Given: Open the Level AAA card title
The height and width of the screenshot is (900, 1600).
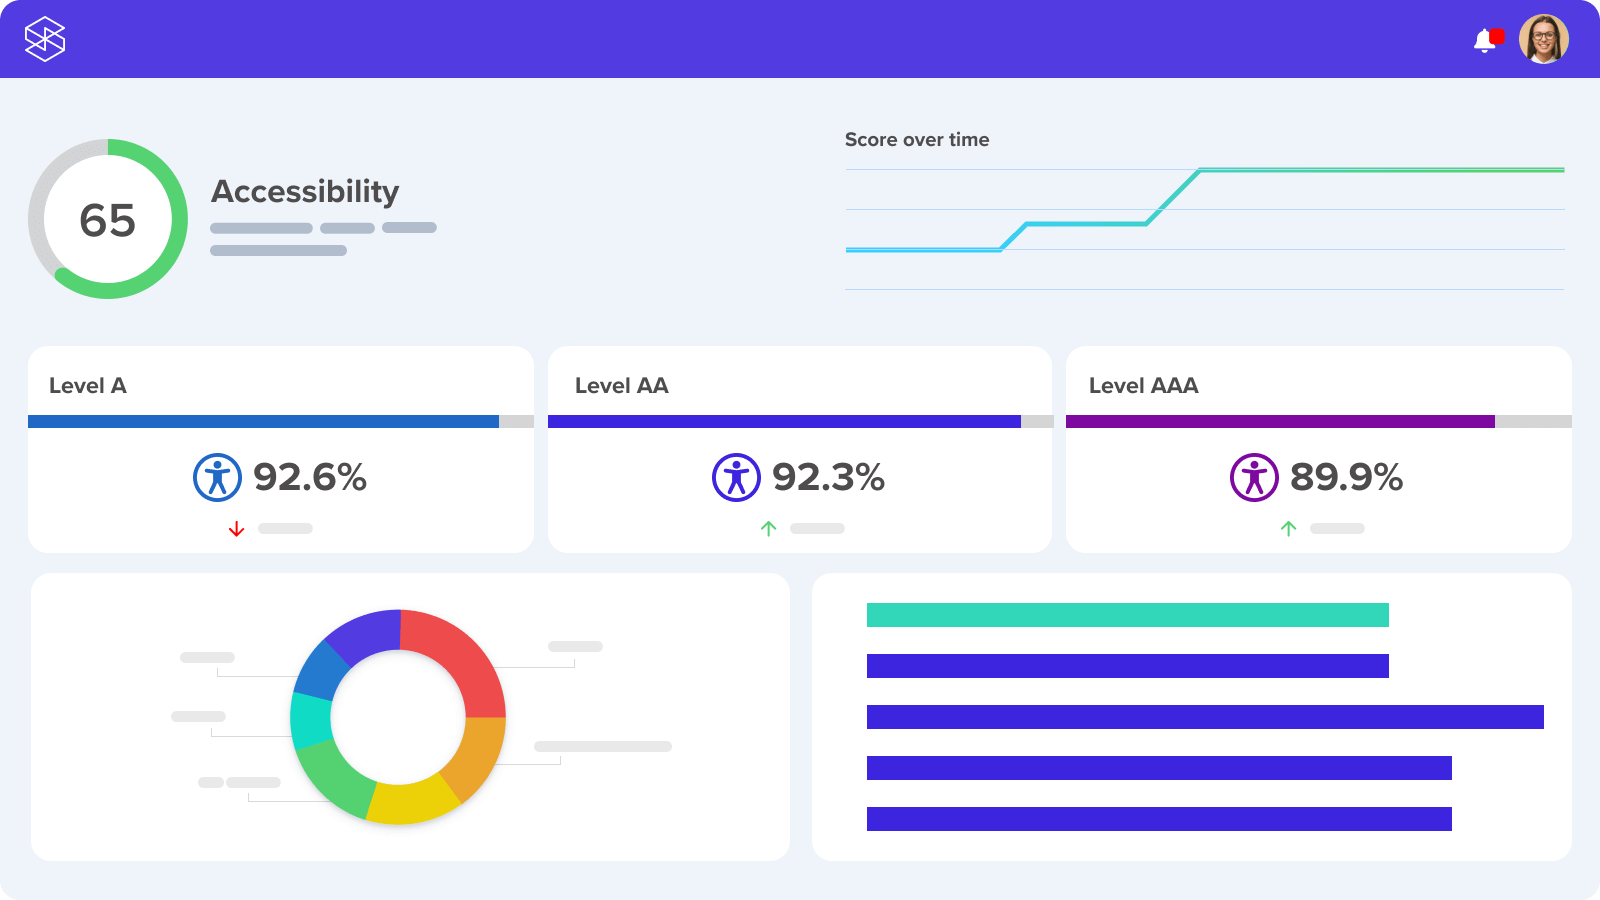Looking at the screenshot, I should coord(1143,386).
